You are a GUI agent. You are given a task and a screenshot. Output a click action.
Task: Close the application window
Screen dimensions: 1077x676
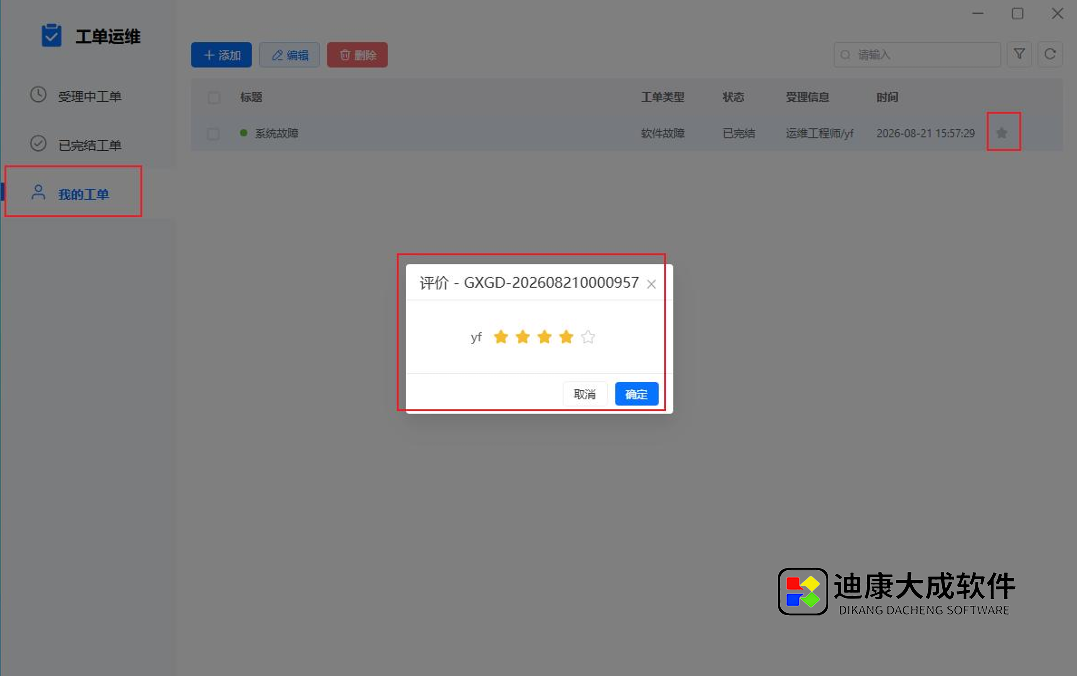1058,14
